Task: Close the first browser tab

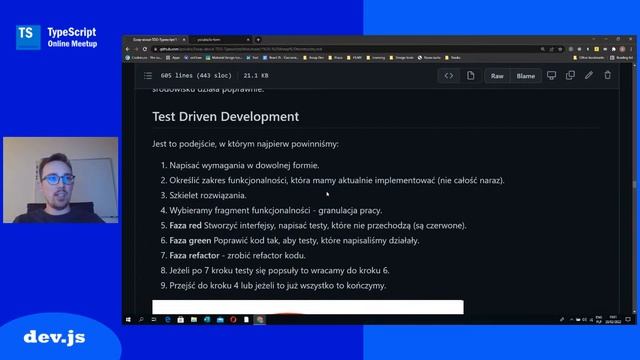Action: pos(184,40)
